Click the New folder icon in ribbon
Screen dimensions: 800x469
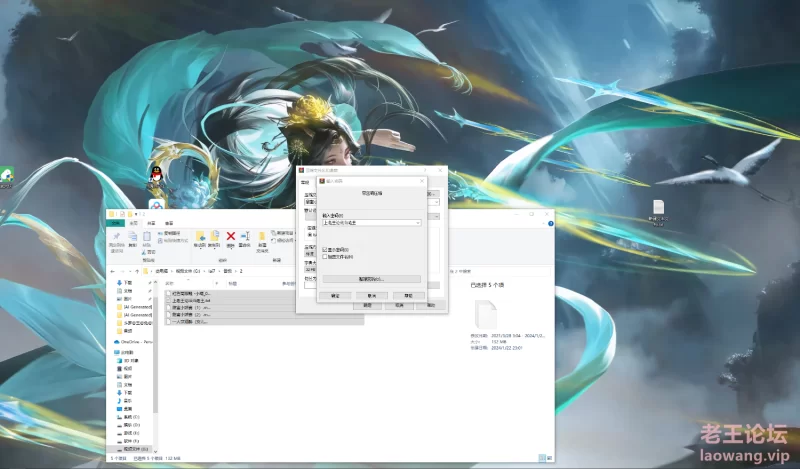(x=262, y=236)
